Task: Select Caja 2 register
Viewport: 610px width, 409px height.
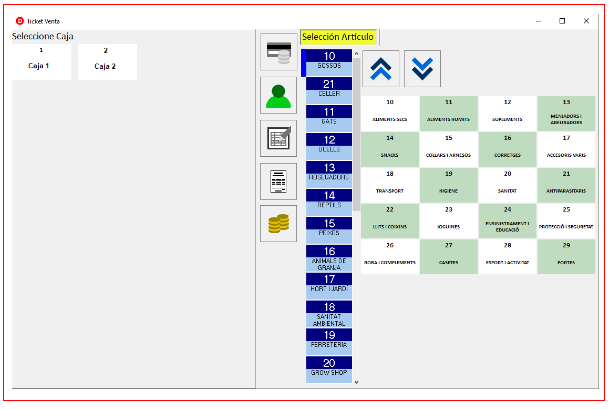Action: pyautogui.click(x=105, y=62)
